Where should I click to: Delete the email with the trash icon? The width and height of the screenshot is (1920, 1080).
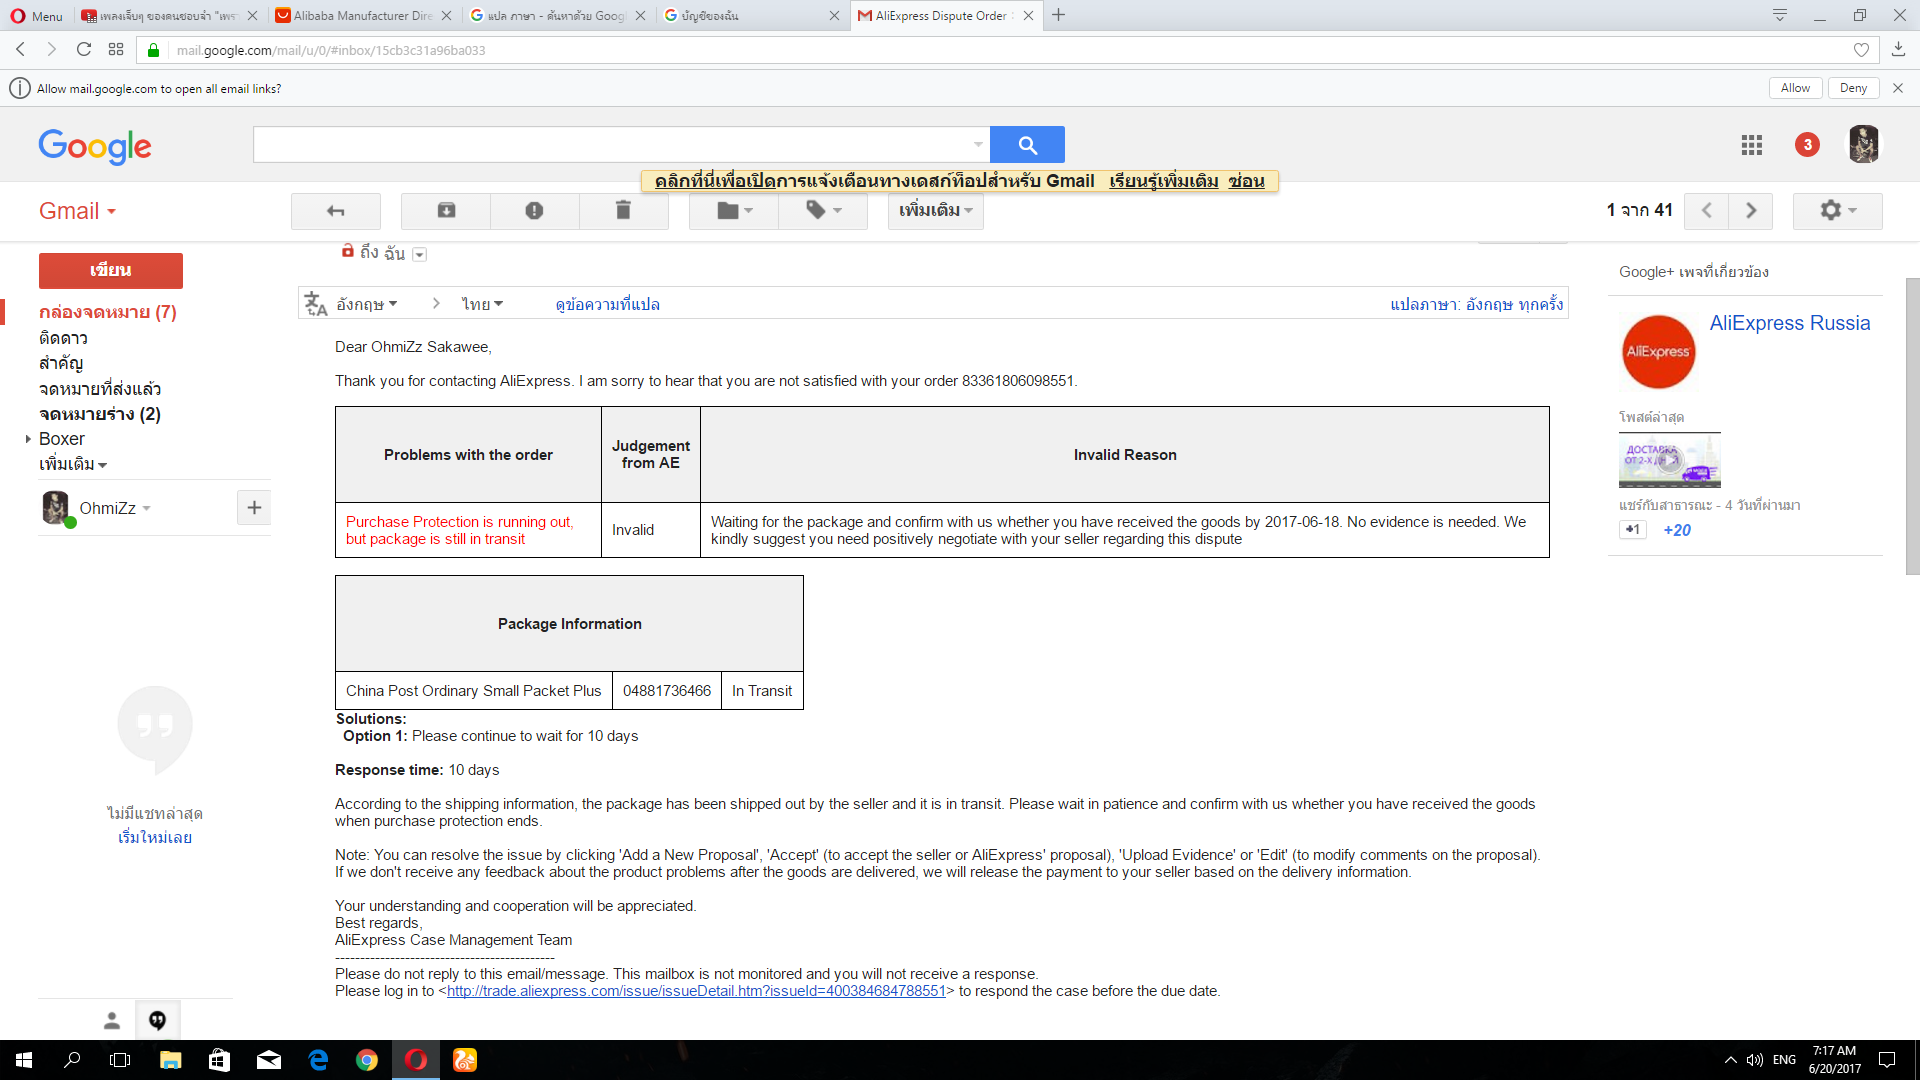(x=623, y=211)
